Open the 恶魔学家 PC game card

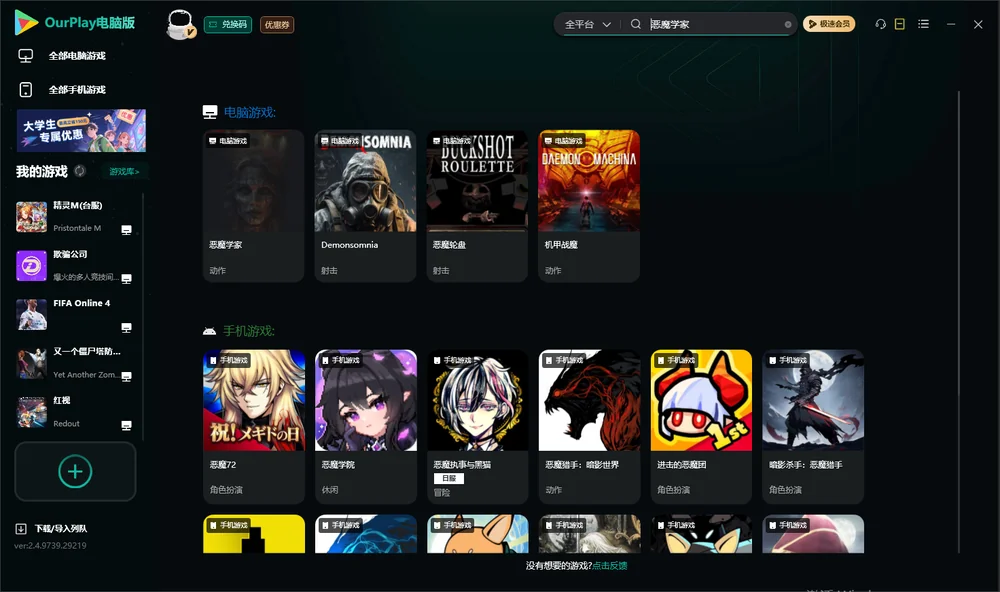tap(254, 205)
